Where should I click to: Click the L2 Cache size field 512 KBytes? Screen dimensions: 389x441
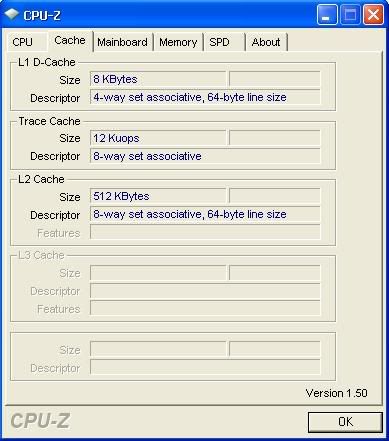point(158,196)
